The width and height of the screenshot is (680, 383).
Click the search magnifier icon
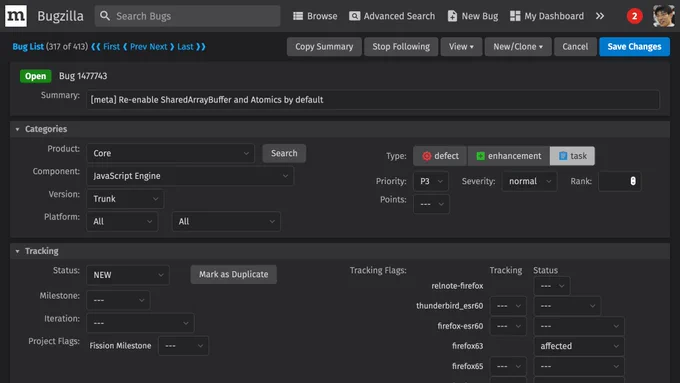coord(105,16)
